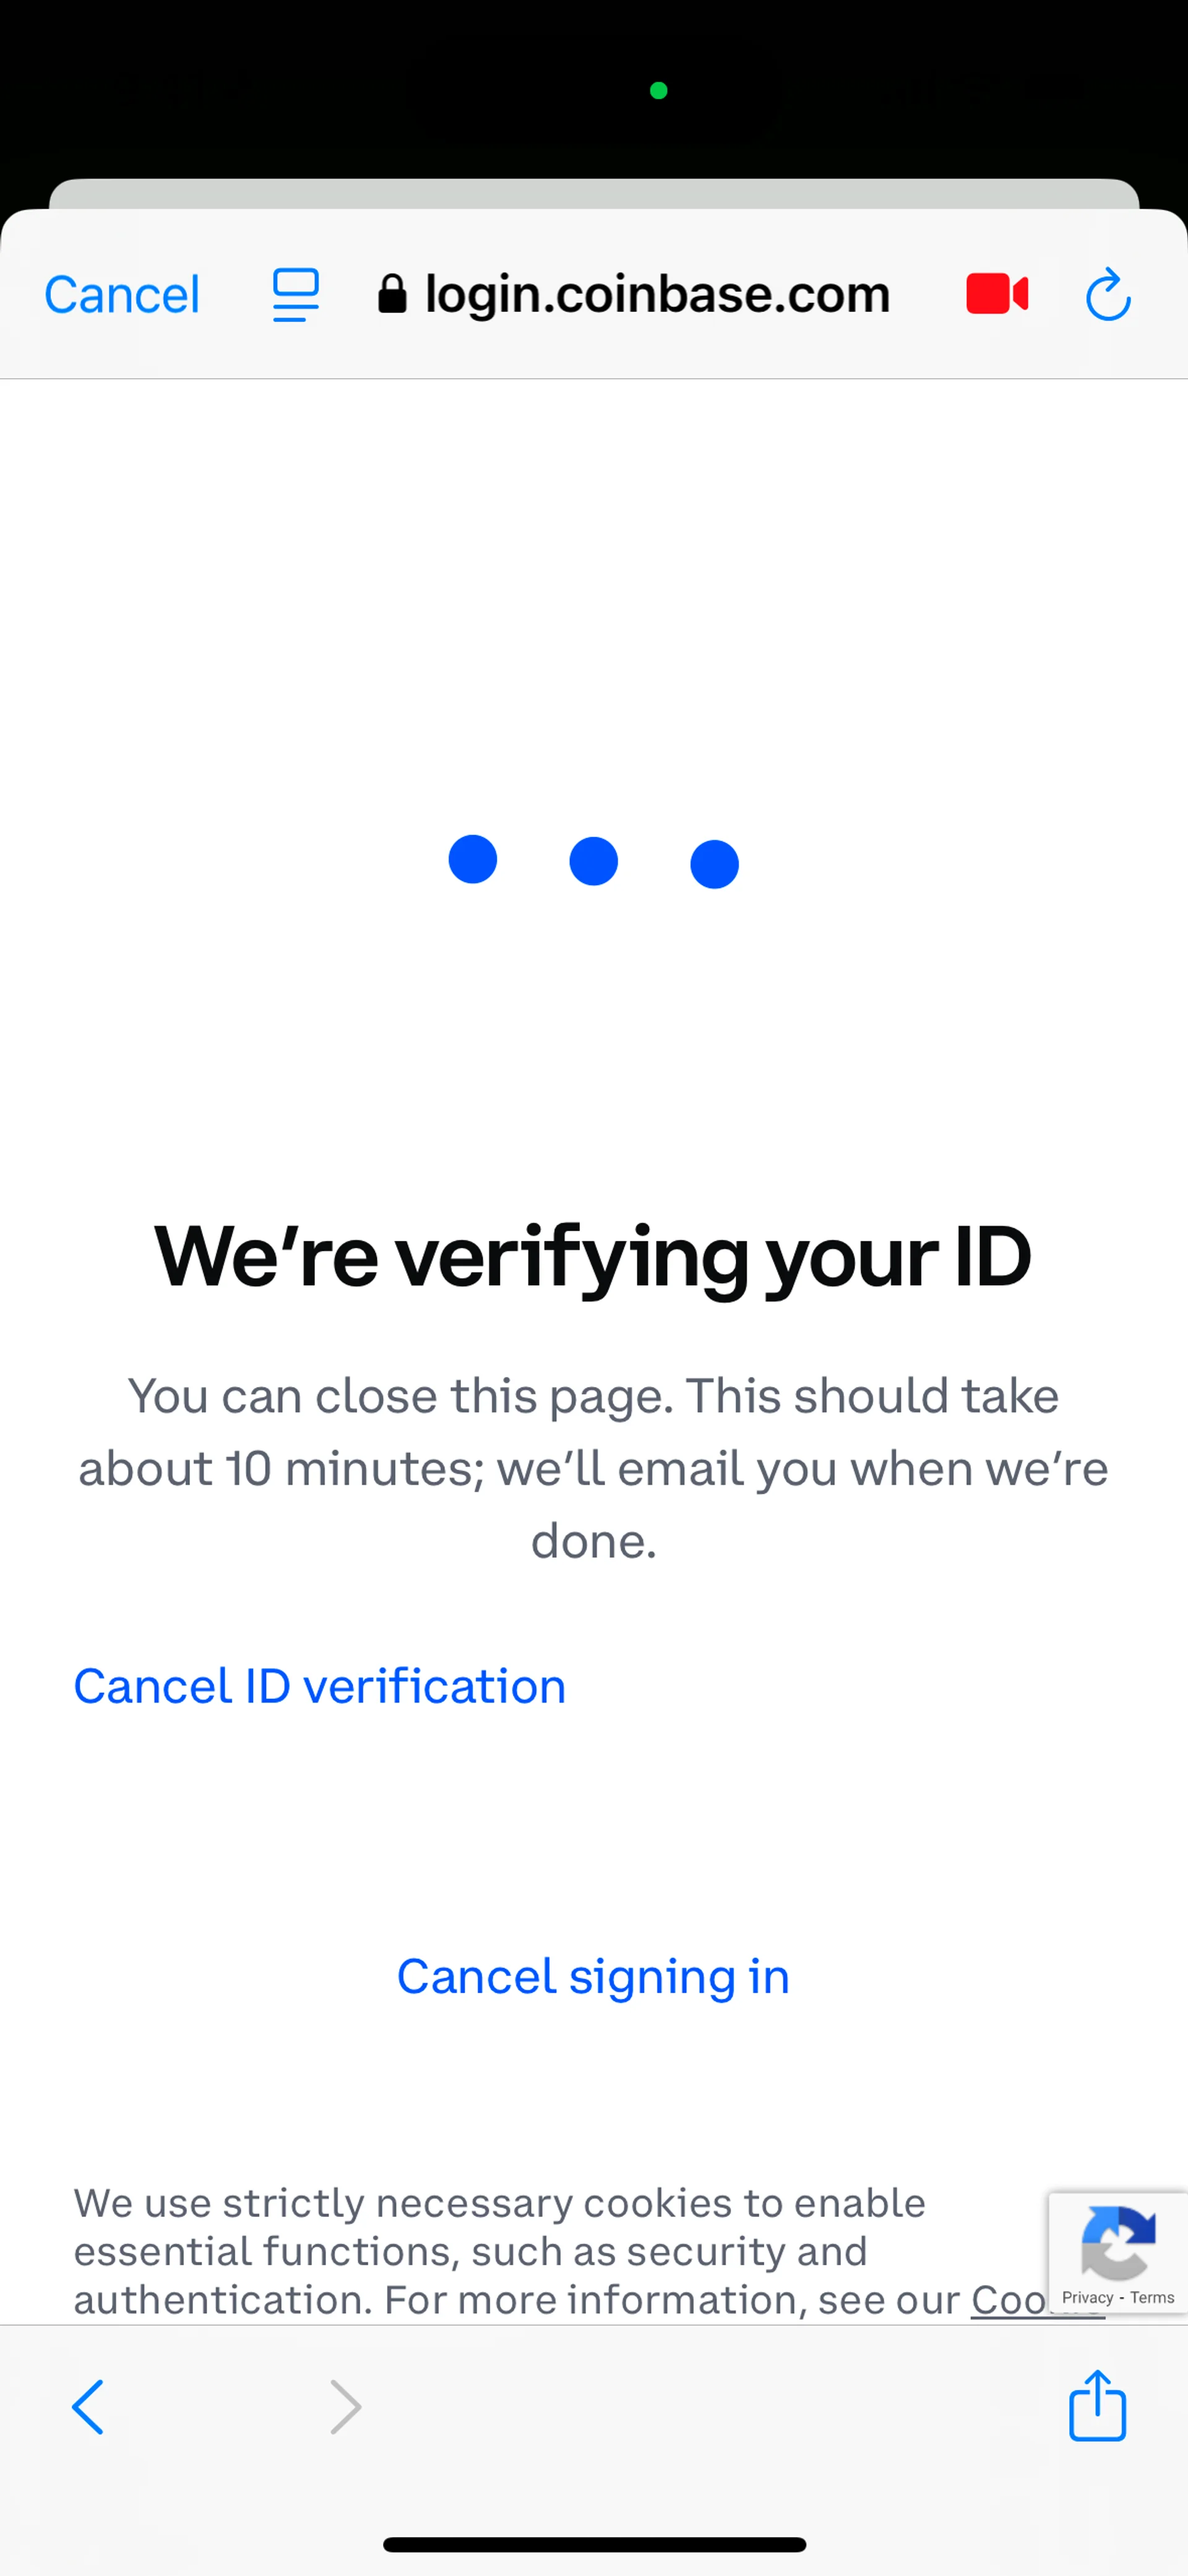The image size is (1188, 2576).
Task: Tap the home indicator bar
Action: tap(594, 2544)
